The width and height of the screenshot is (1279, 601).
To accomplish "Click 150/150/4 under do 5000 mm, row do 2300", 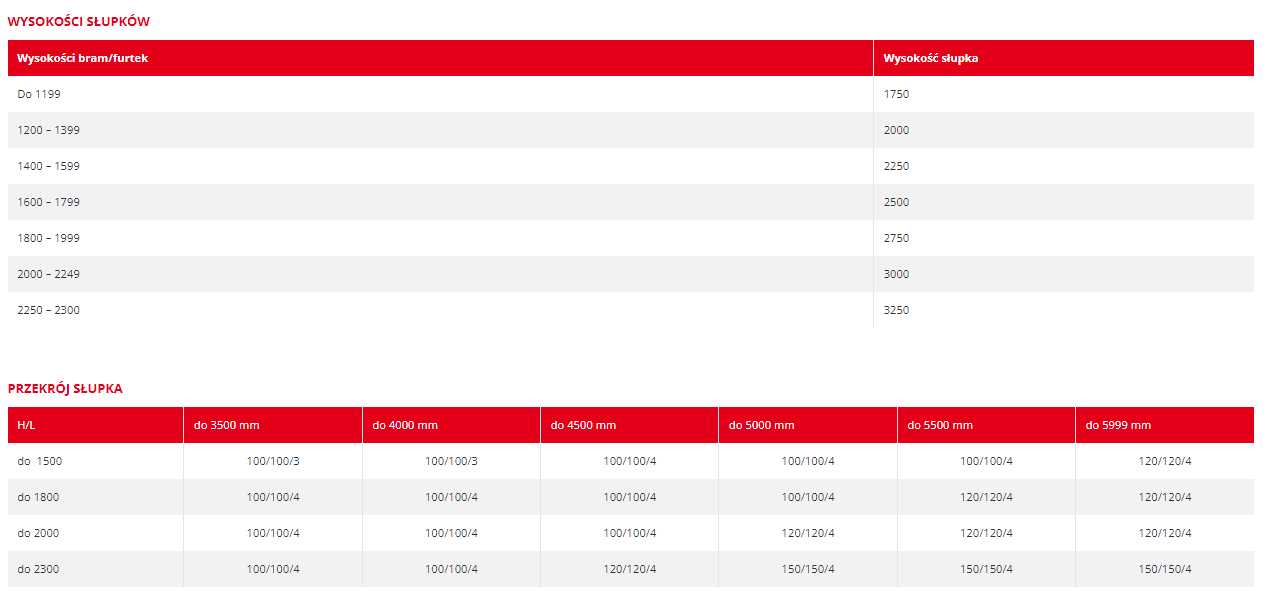I will point(808,569).
